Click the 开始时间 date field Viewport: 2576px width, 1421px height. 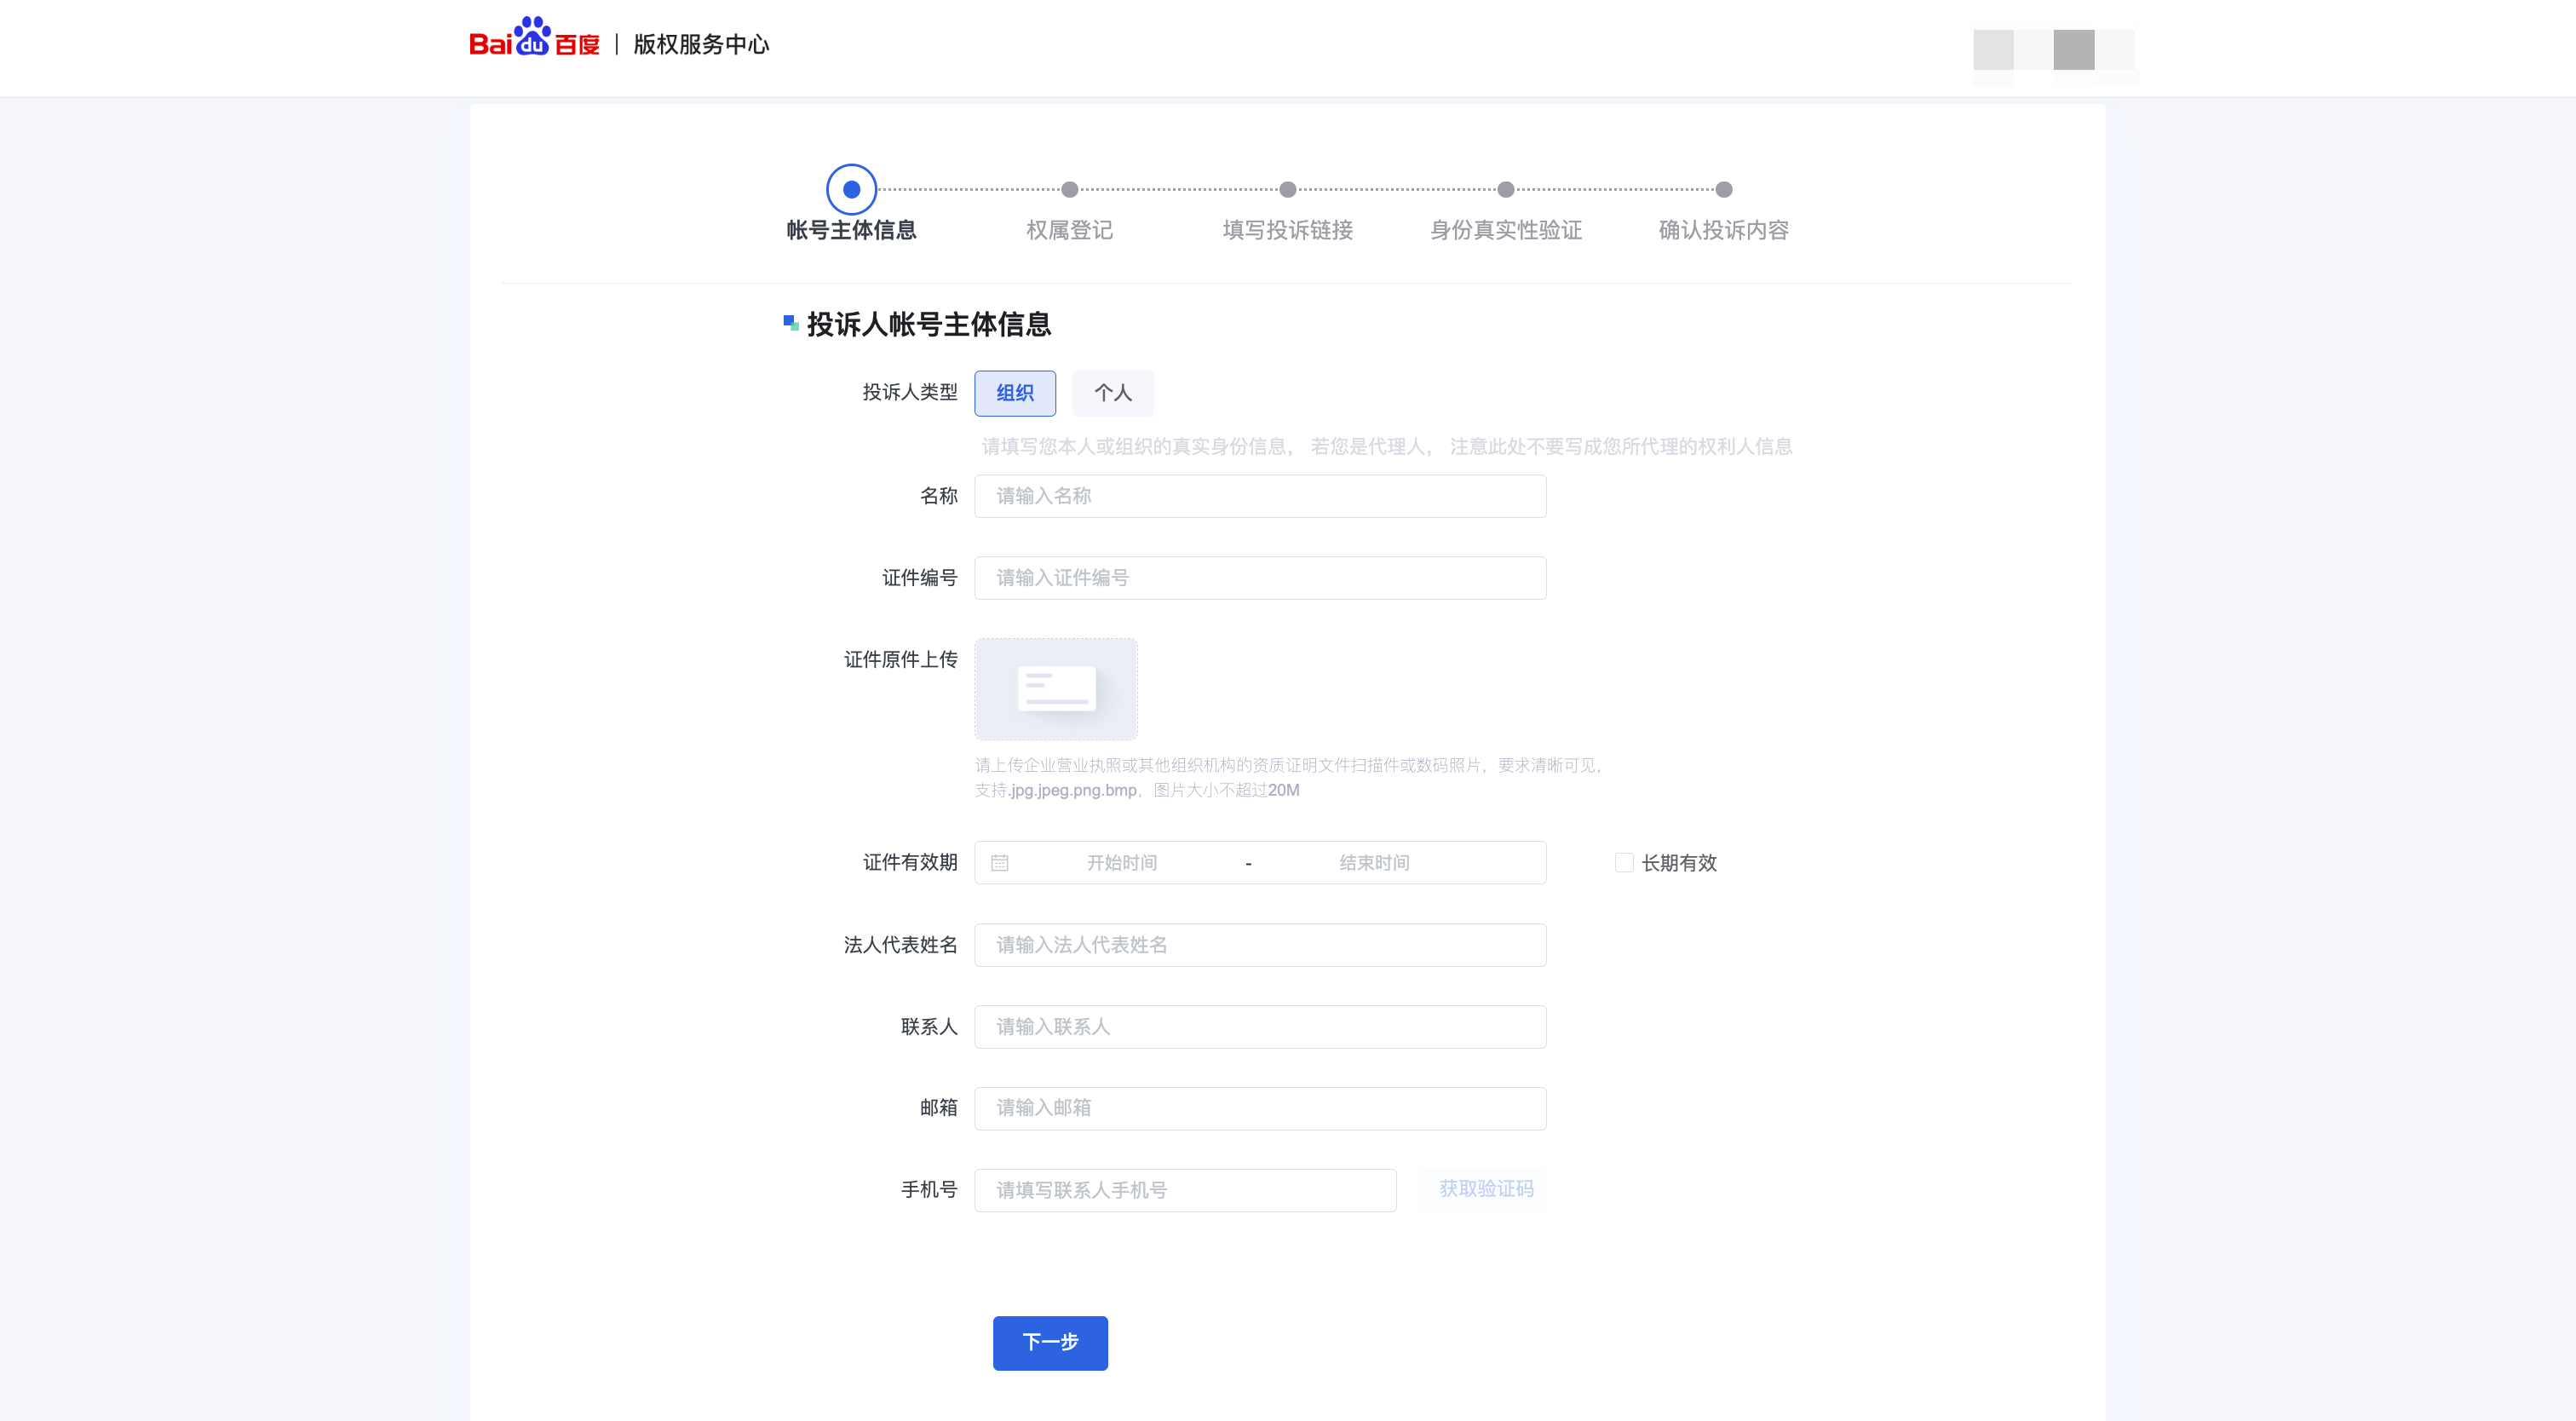(x=1122, y=863)
